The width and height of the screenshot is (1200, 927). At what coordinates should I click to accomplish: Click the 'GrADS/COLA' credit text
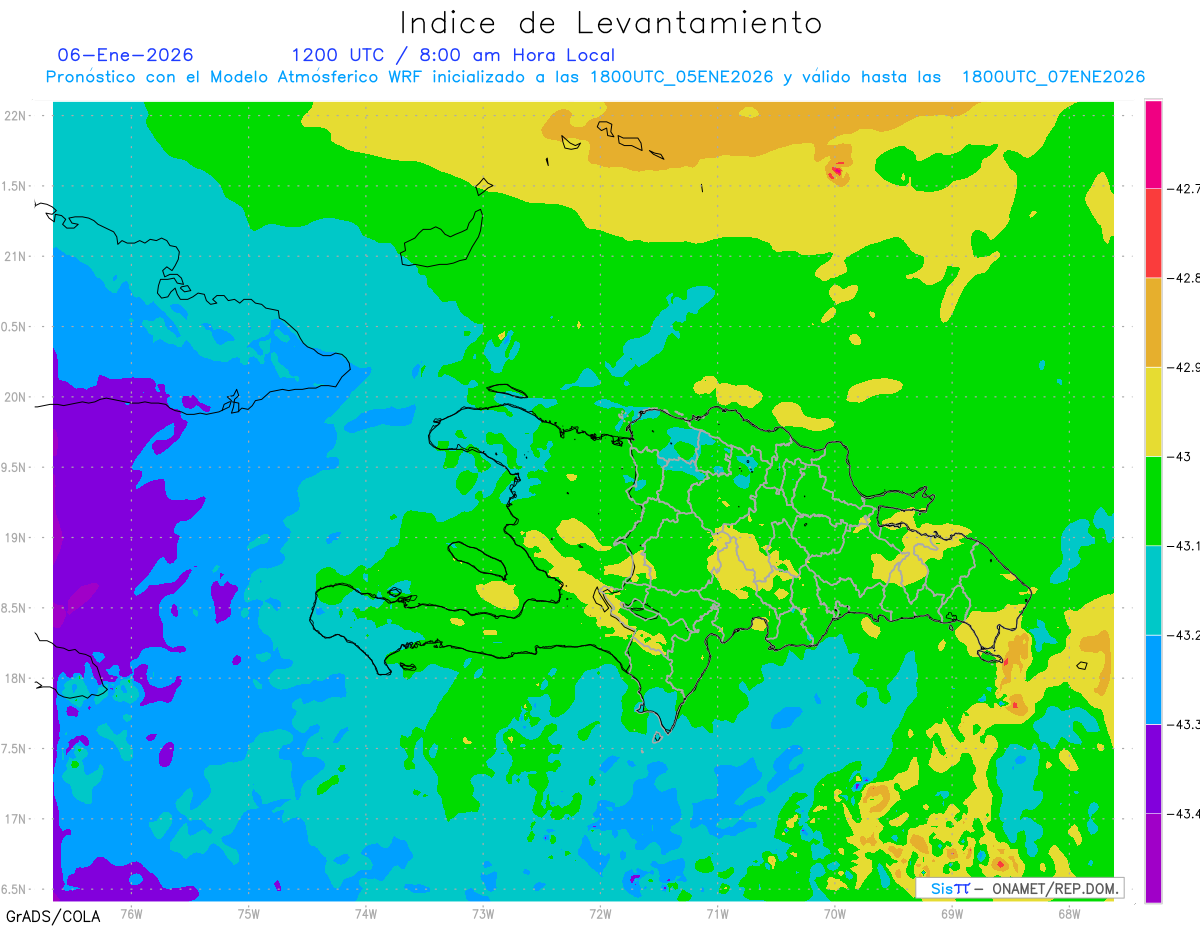coord(53,916)
